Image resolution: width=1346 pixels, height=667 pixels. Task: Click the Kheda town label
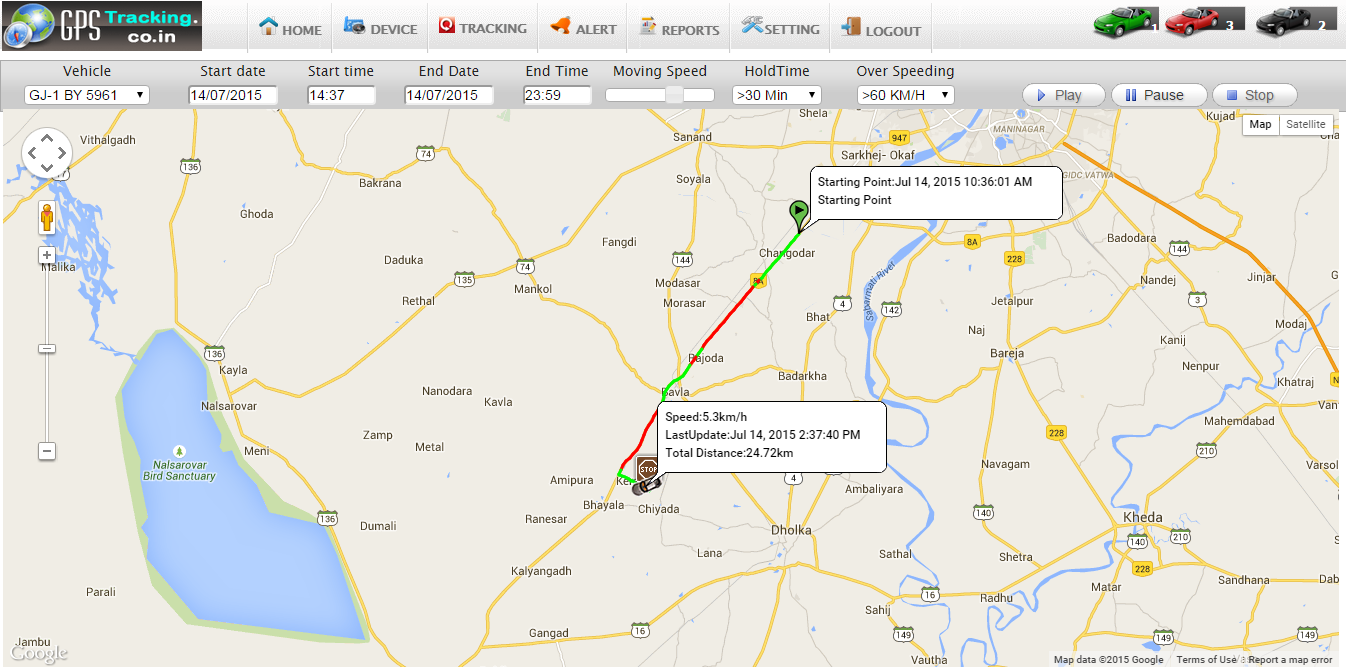coord(1143,517)
